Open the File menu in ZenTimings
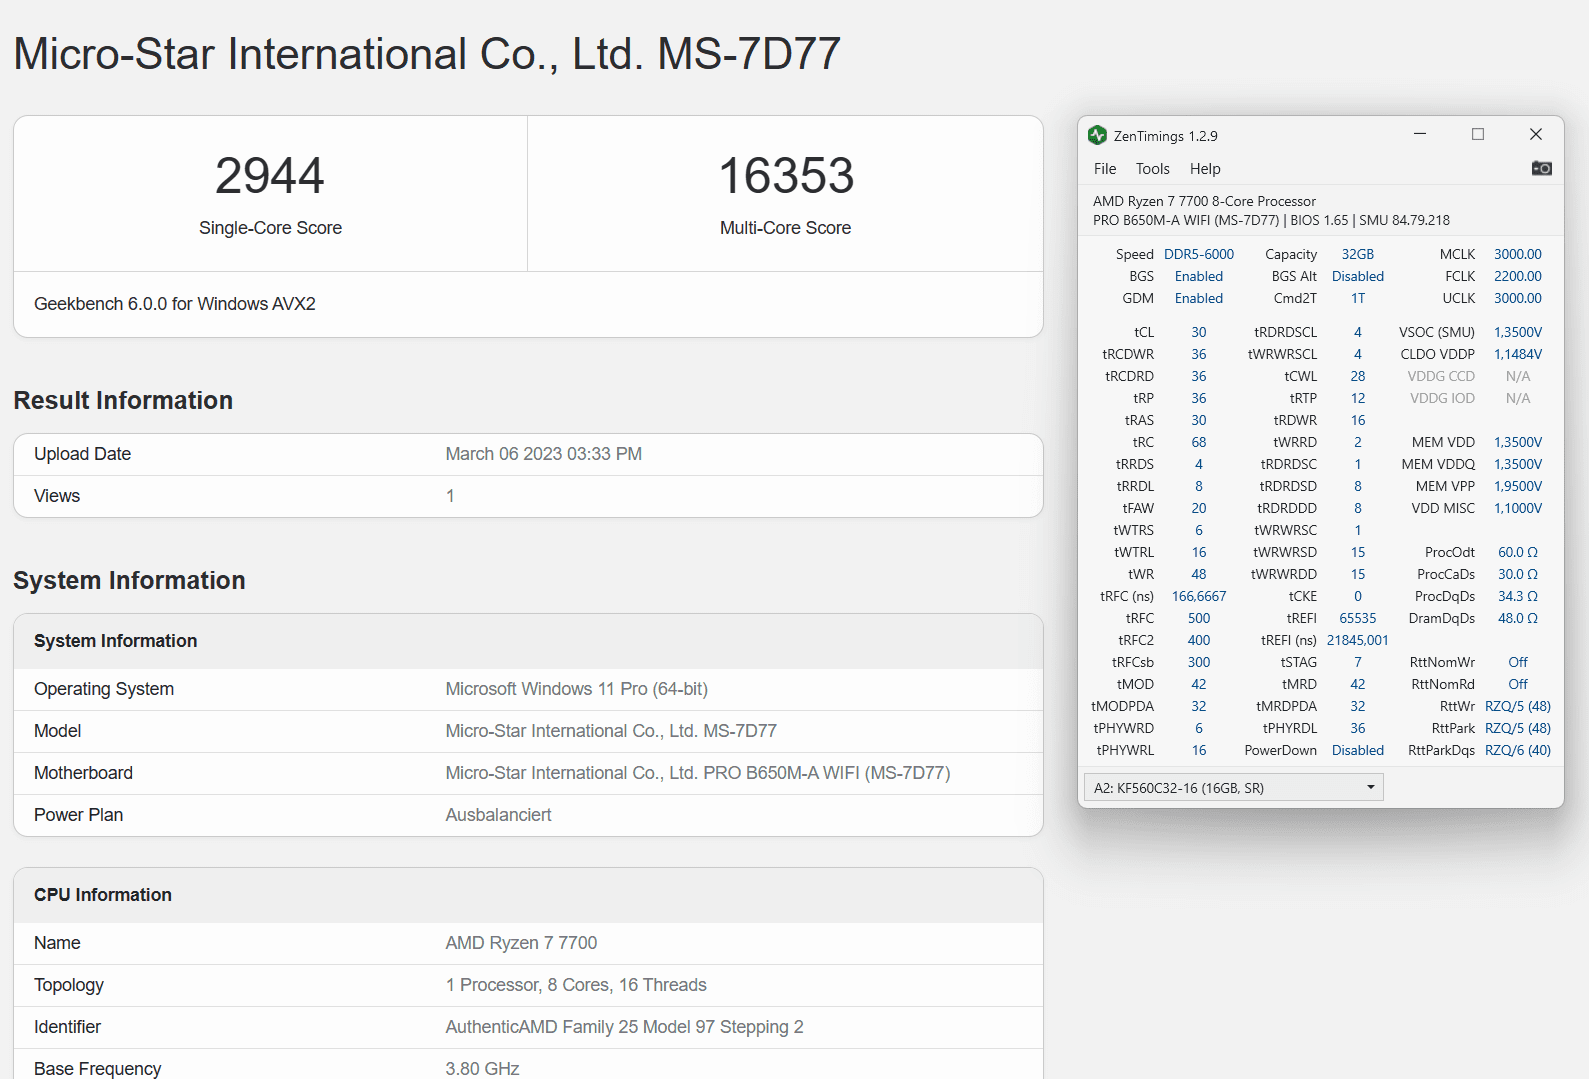The height and width of the screenshot is (1079, 1589). click(x=1105, y=169)
